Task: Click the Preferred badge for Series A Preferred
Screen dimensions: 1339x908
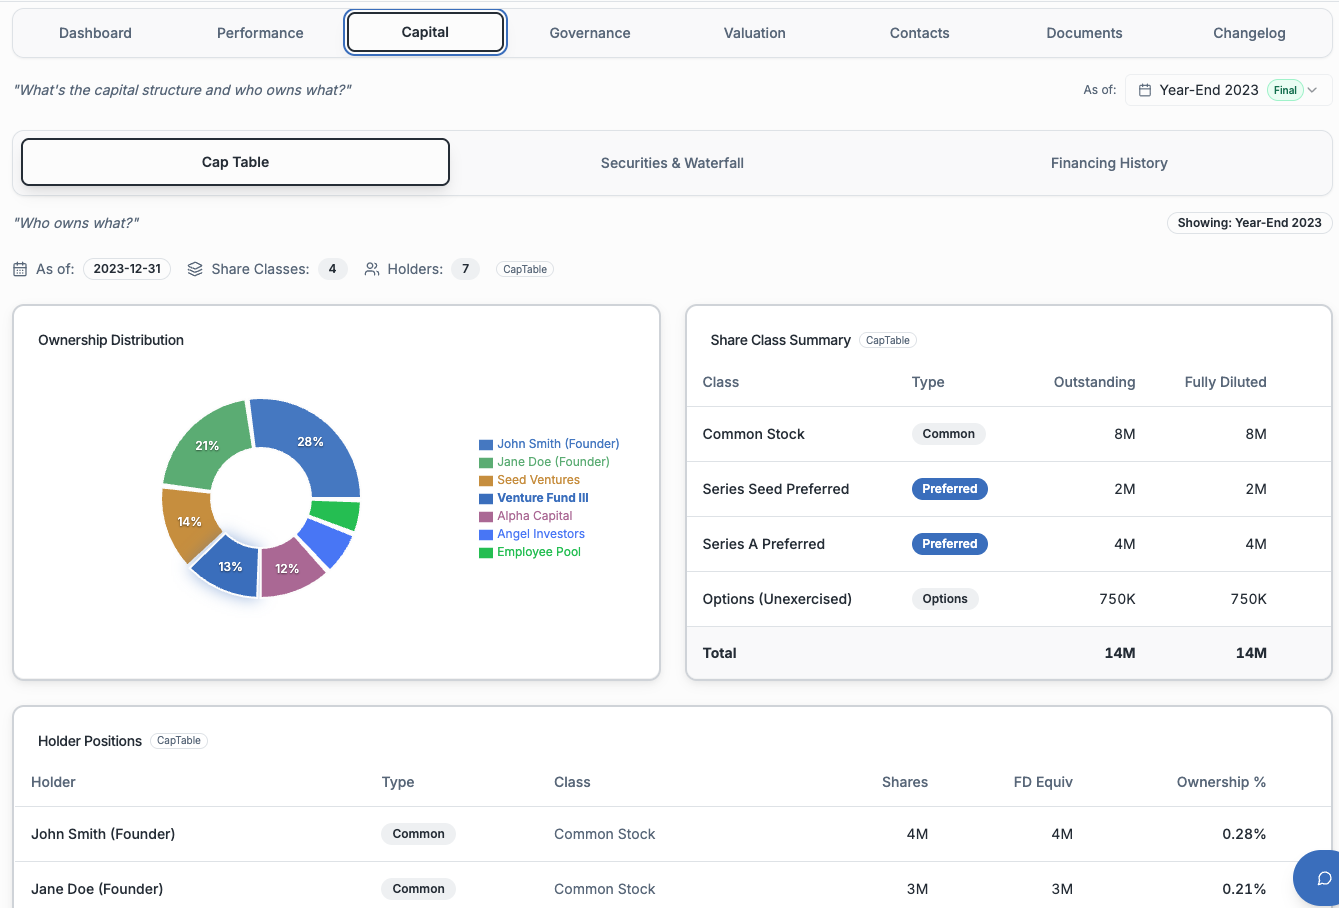Action: [949, 544]
